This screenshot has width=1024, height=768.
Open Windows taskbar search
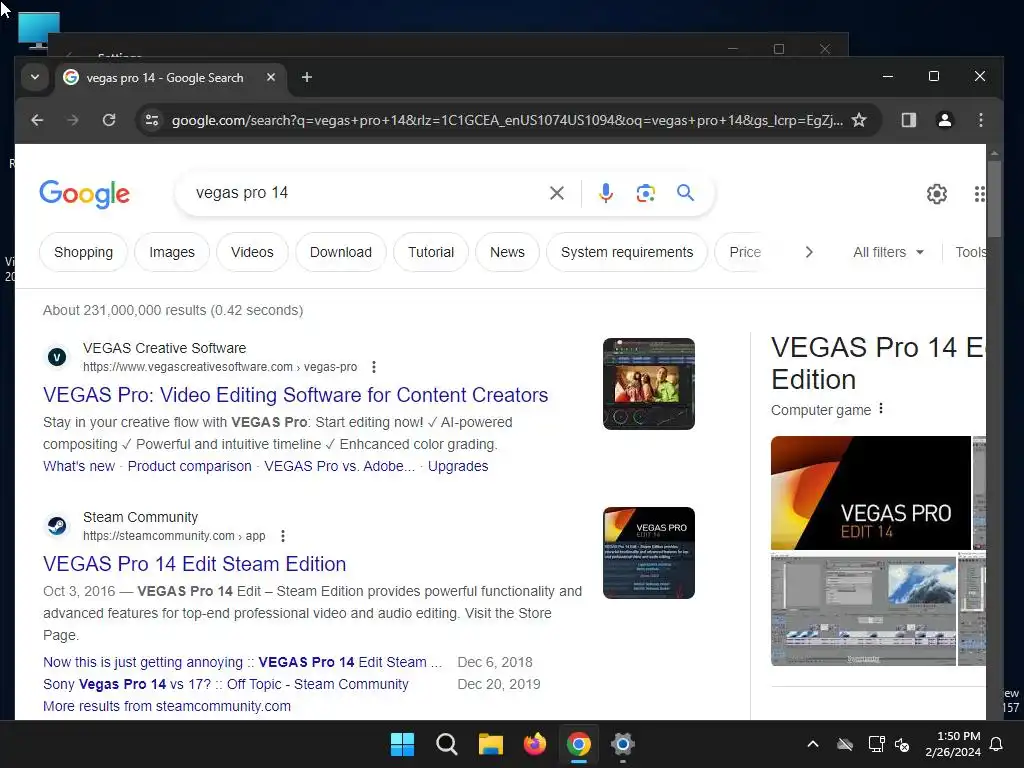(447, 744)
